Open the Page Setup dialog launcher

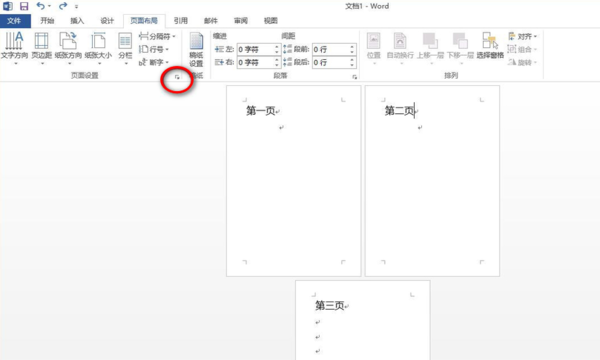point(177,77)
